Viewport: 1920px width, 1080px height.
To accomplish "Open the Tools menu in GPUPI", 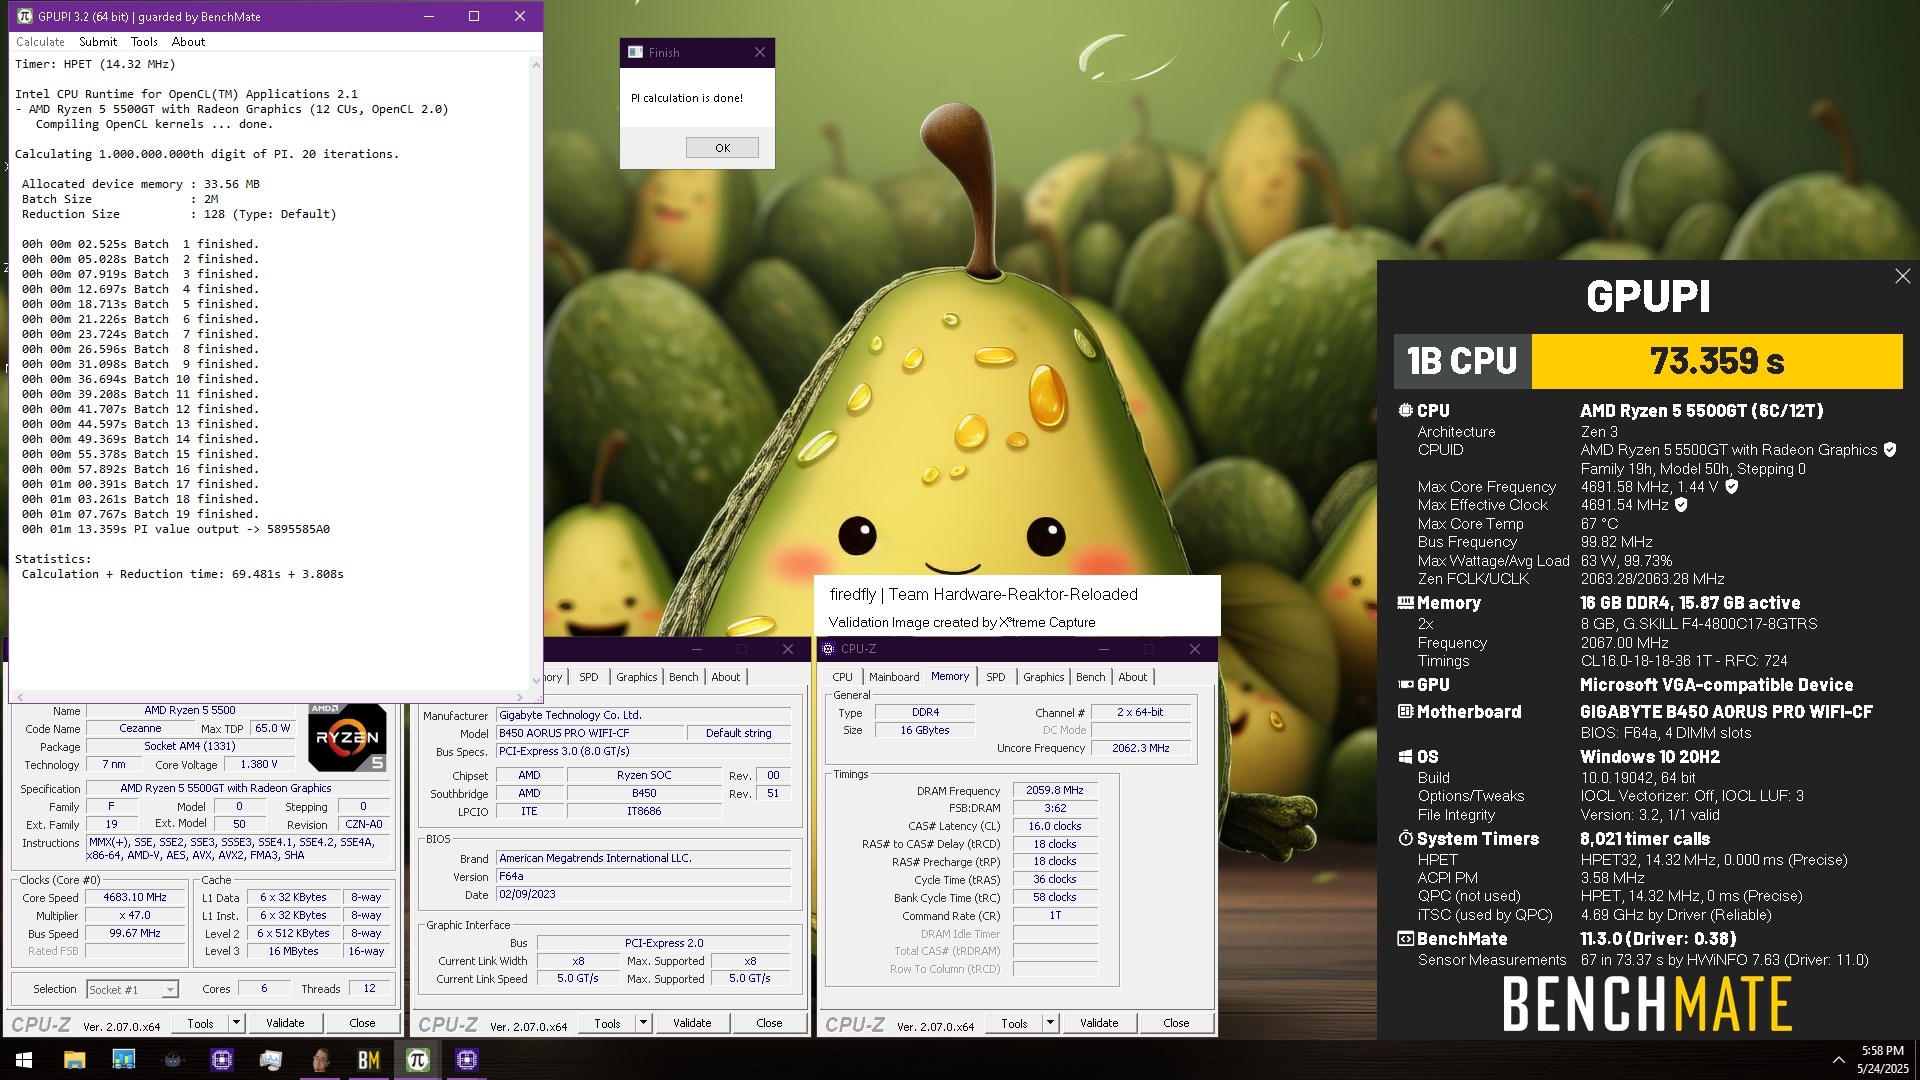I will (144, 42).
